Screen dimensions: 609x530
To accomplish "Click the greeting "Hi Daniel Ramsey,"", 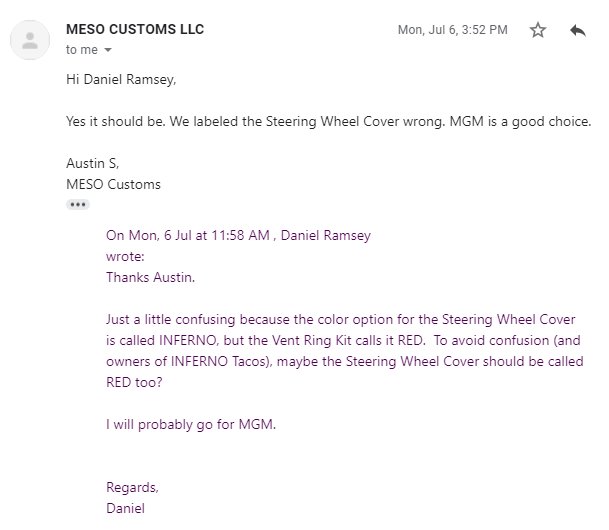I will (121, 79).
